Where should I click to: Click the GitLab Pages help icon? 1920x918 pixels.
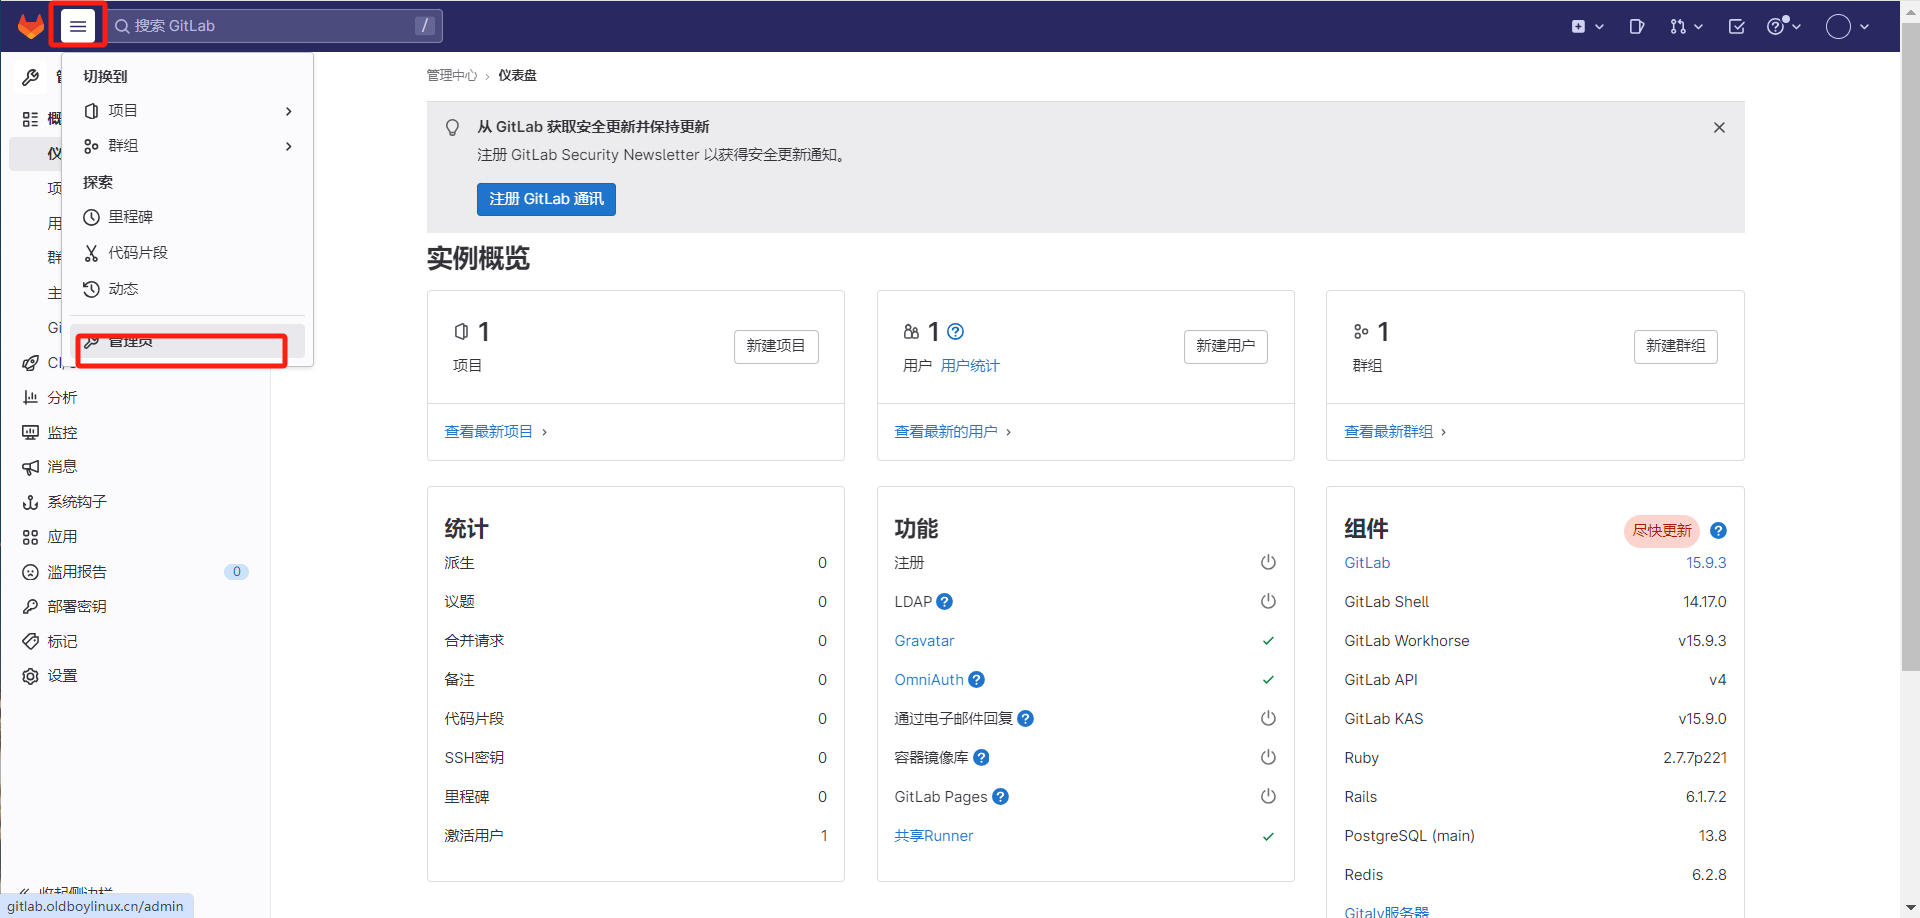pos(1001,796)
